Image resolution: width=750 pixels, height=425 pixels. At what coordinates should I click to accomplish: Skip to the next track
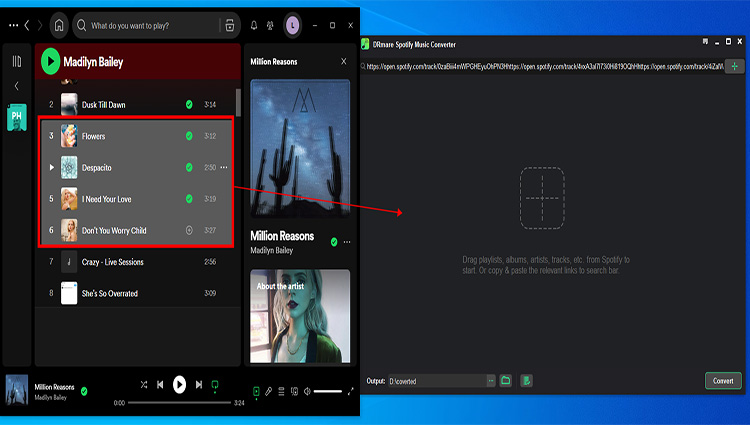[x=199, y=384]
